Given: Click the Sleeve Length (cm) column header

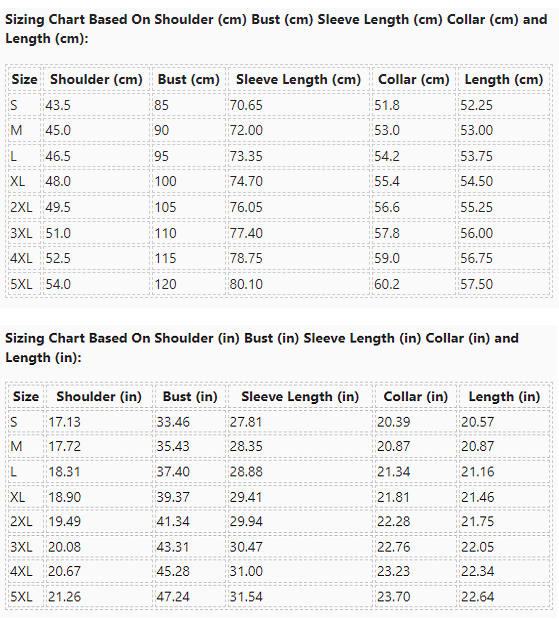Looking at the screenshot, I should tap(298, 79).
